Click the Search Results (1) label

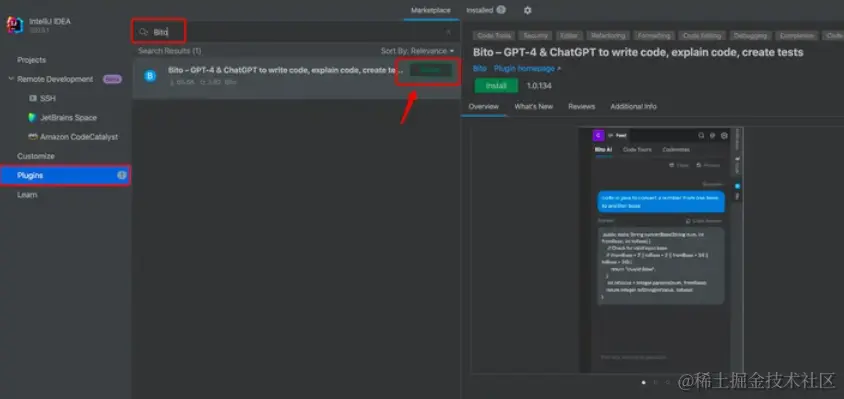tap(170, 51)
